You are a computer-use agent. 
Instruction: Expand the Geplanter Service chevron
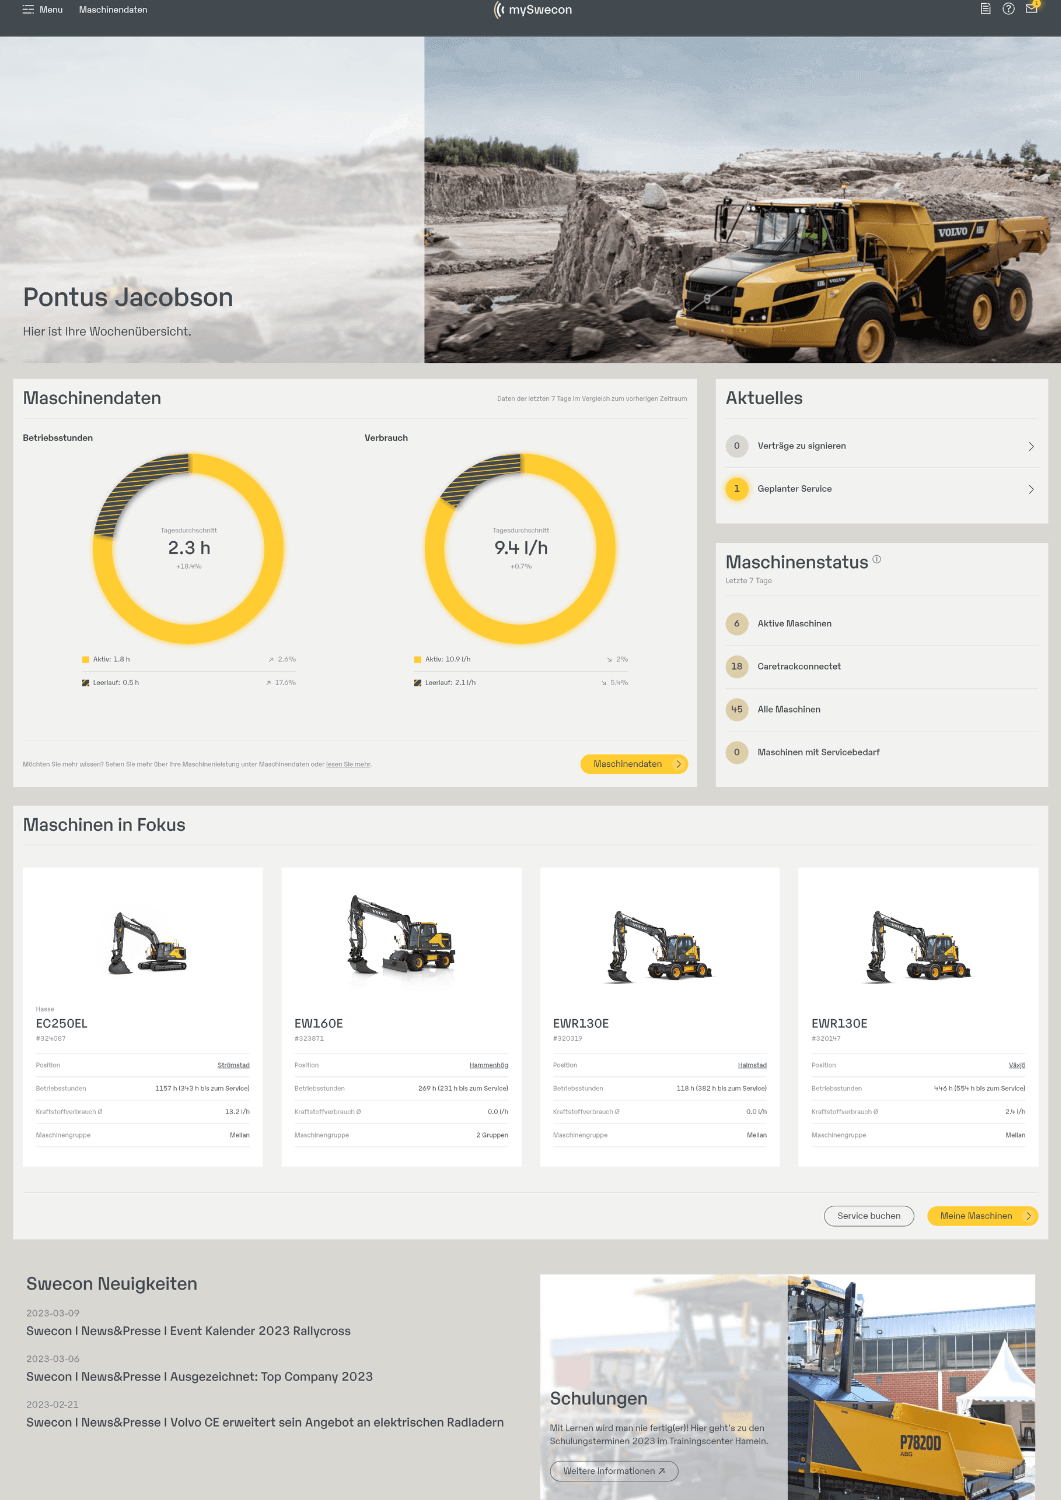(x=1031, y=490)
